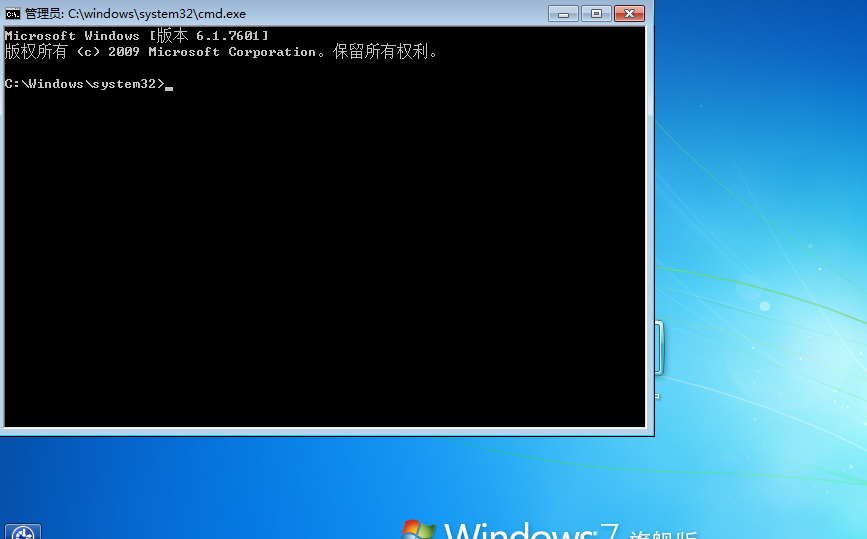Image resolution: width=867 pixels, height=539 pixels.
Task: Close the administrator cmd.exe window
Action: coord(629,13)
